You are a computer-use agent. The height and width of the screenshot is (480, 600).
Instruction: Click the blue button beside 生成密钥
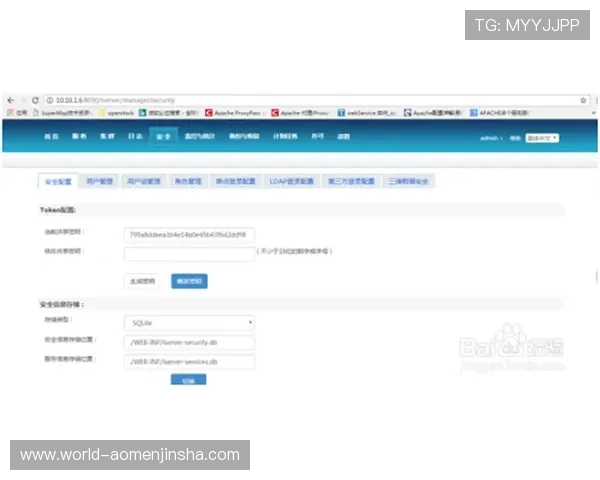tap(188, 282)
